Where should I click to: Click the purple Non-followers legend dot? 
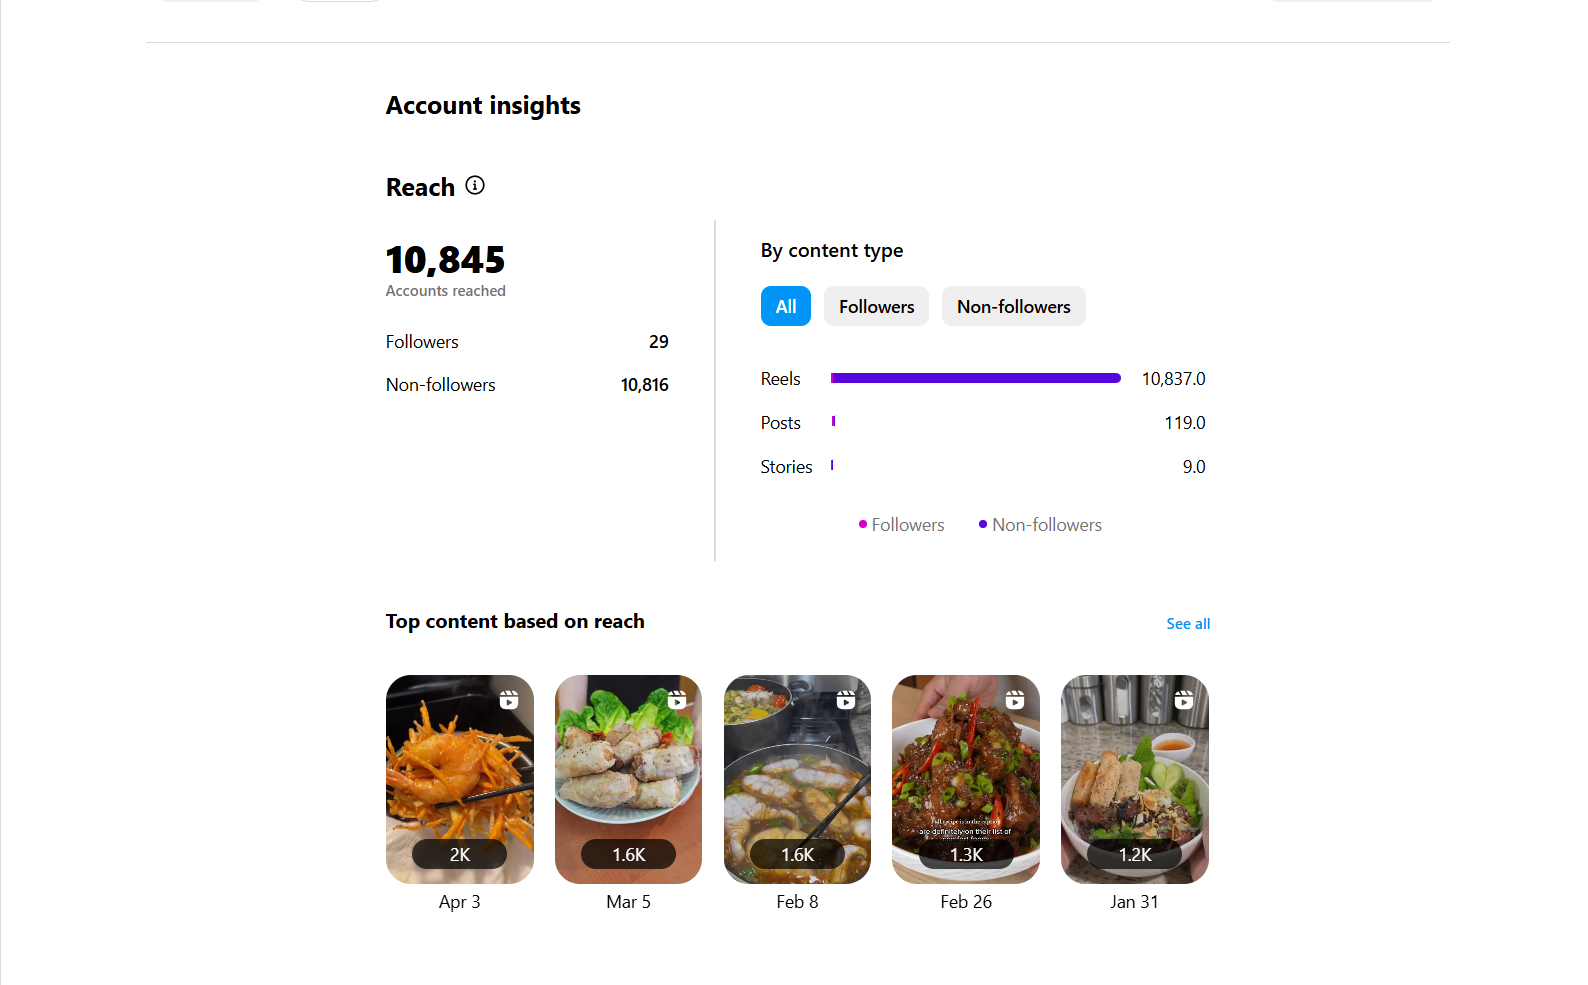click(x=983, y=524)
